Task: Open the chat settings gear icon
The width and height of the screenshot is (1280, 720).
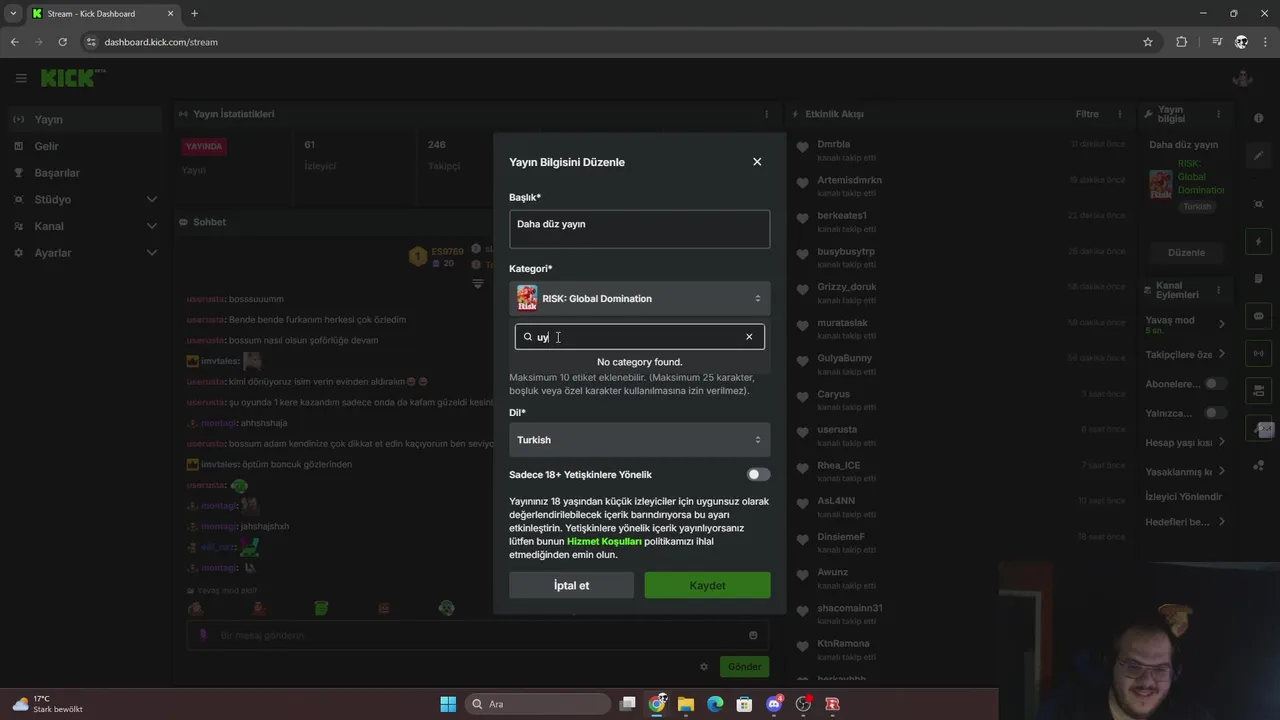Action: coord(704,667)
